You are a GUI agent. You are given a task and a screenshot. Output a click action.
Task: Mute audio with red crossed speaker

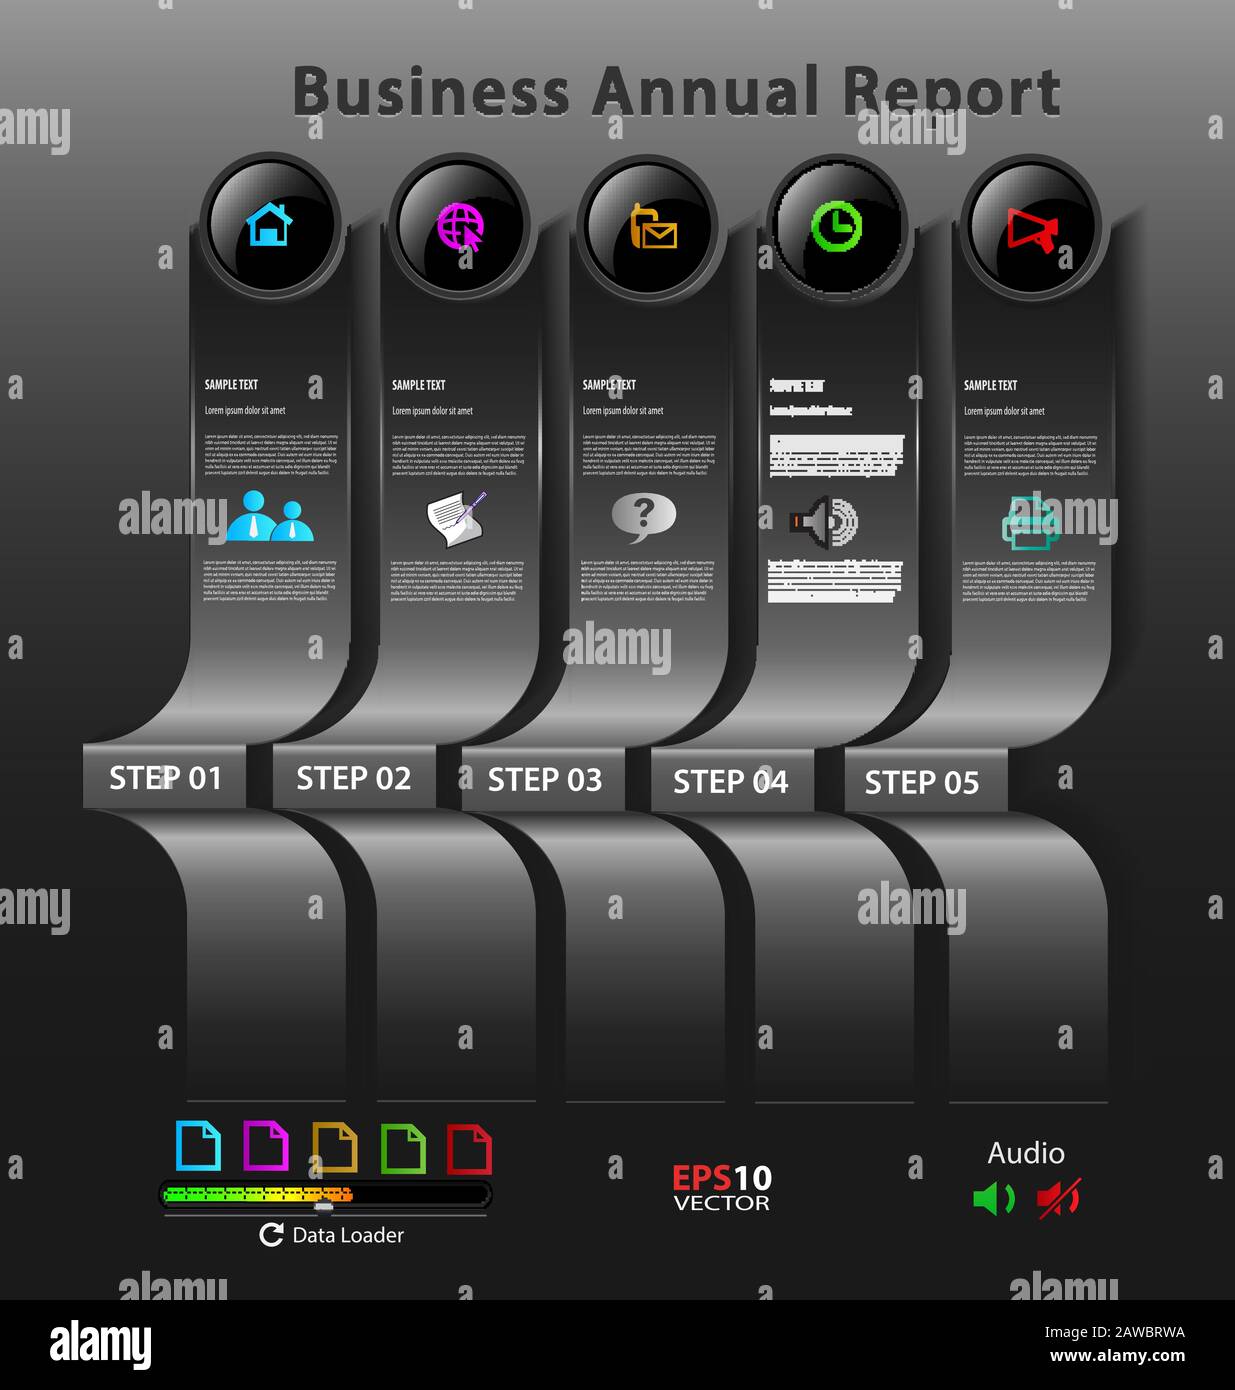pos(1058,1198)
